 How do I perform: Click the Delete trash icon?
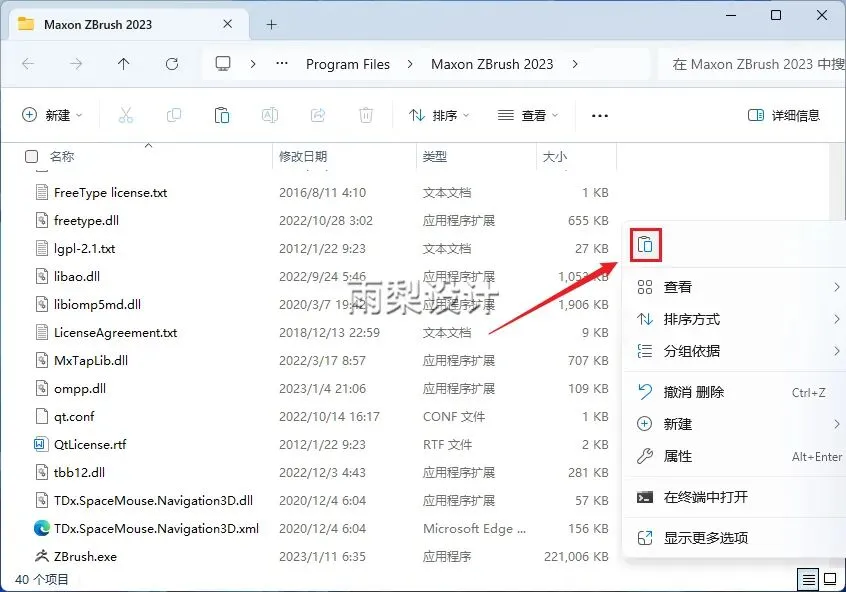(x=366, y=115)
